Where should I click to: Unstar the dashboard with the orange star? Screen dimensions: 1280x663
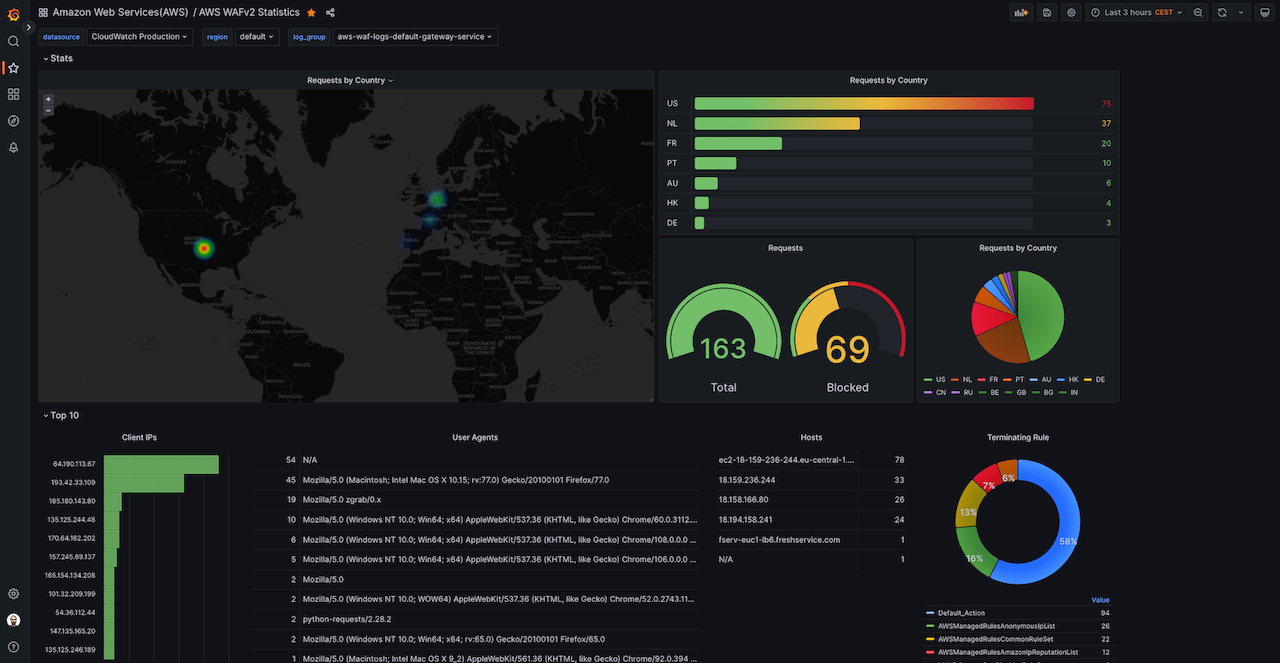[x=311, y=12]
